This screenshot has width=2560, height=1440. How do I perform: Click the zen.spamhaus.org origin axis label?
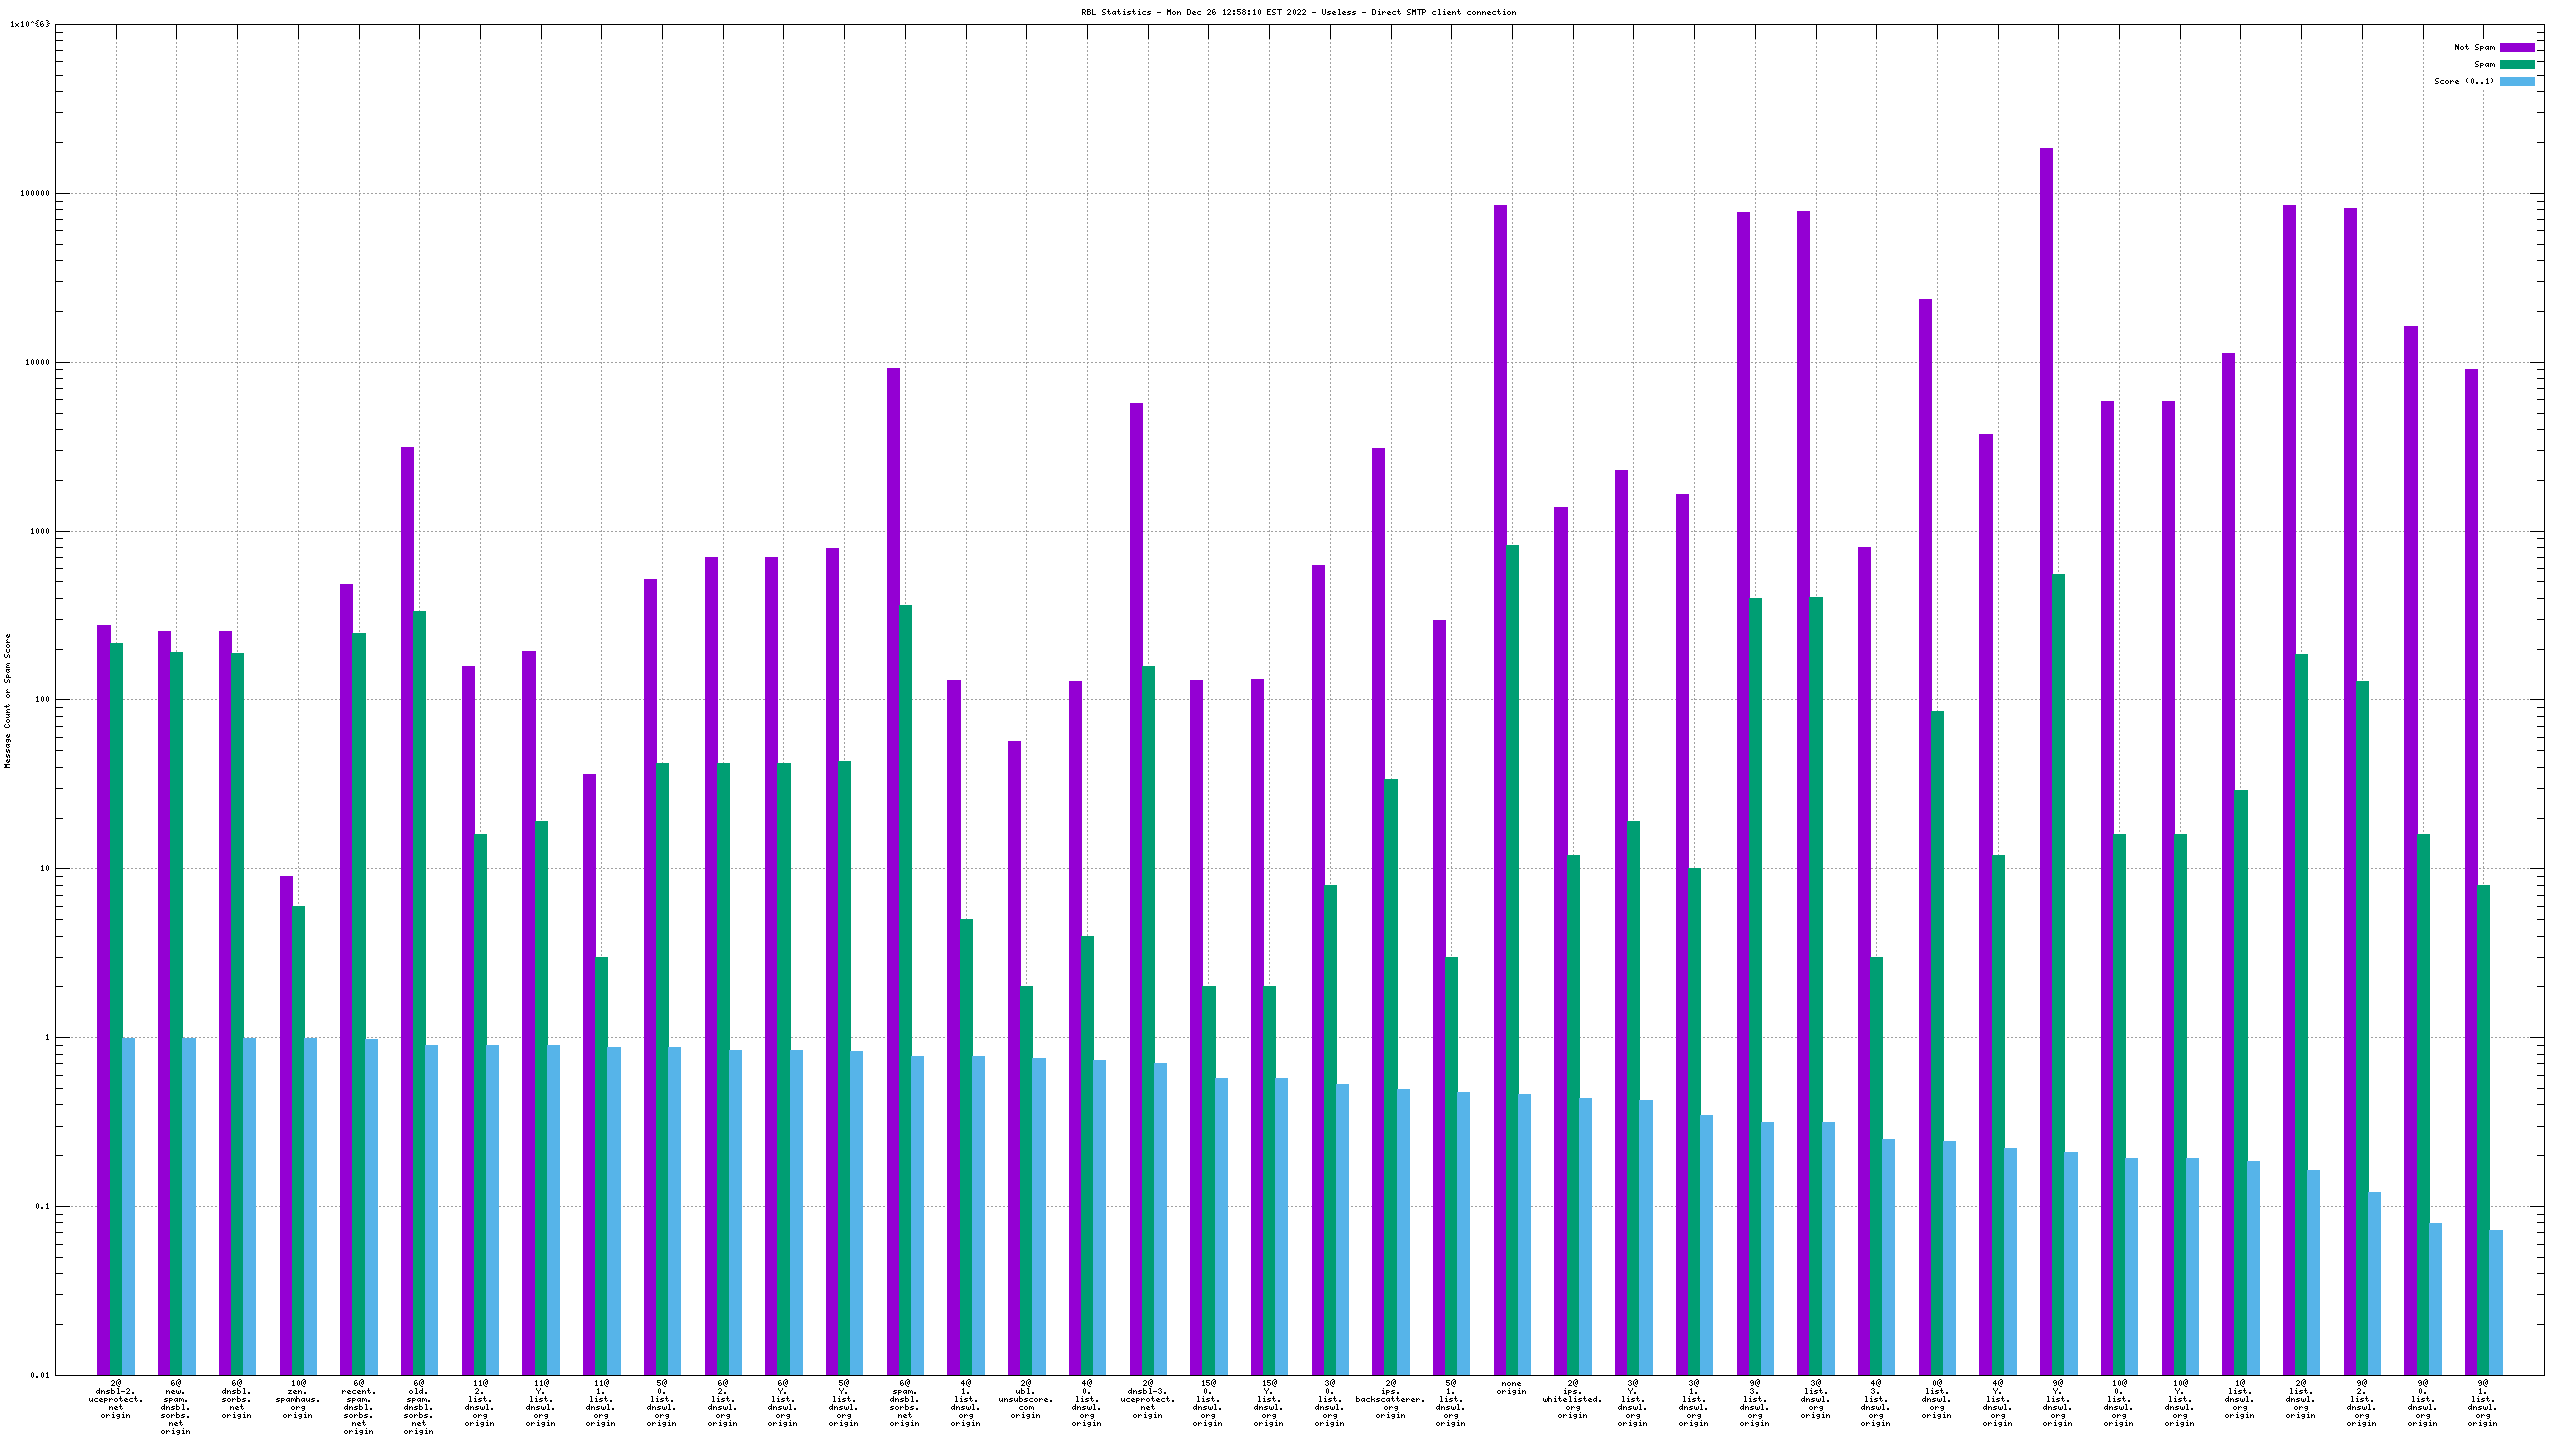click(297, 1399)
